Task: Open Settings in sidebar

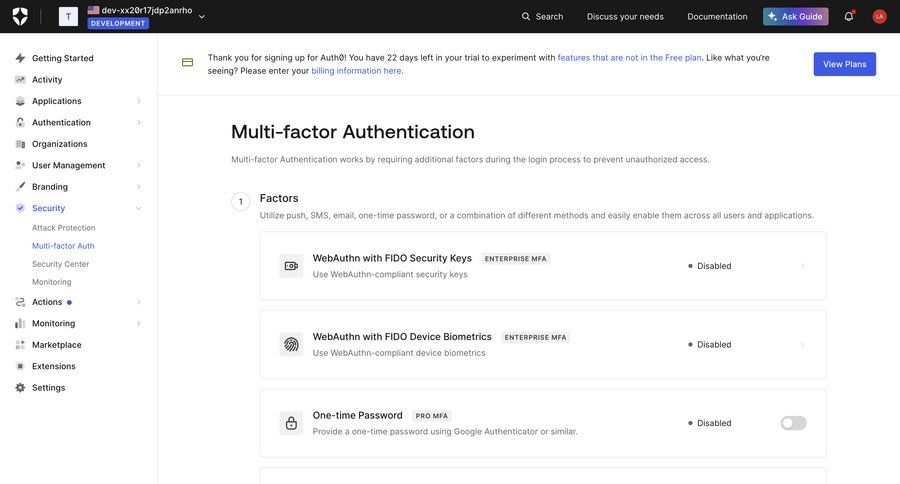Action: tap(49, 388)
